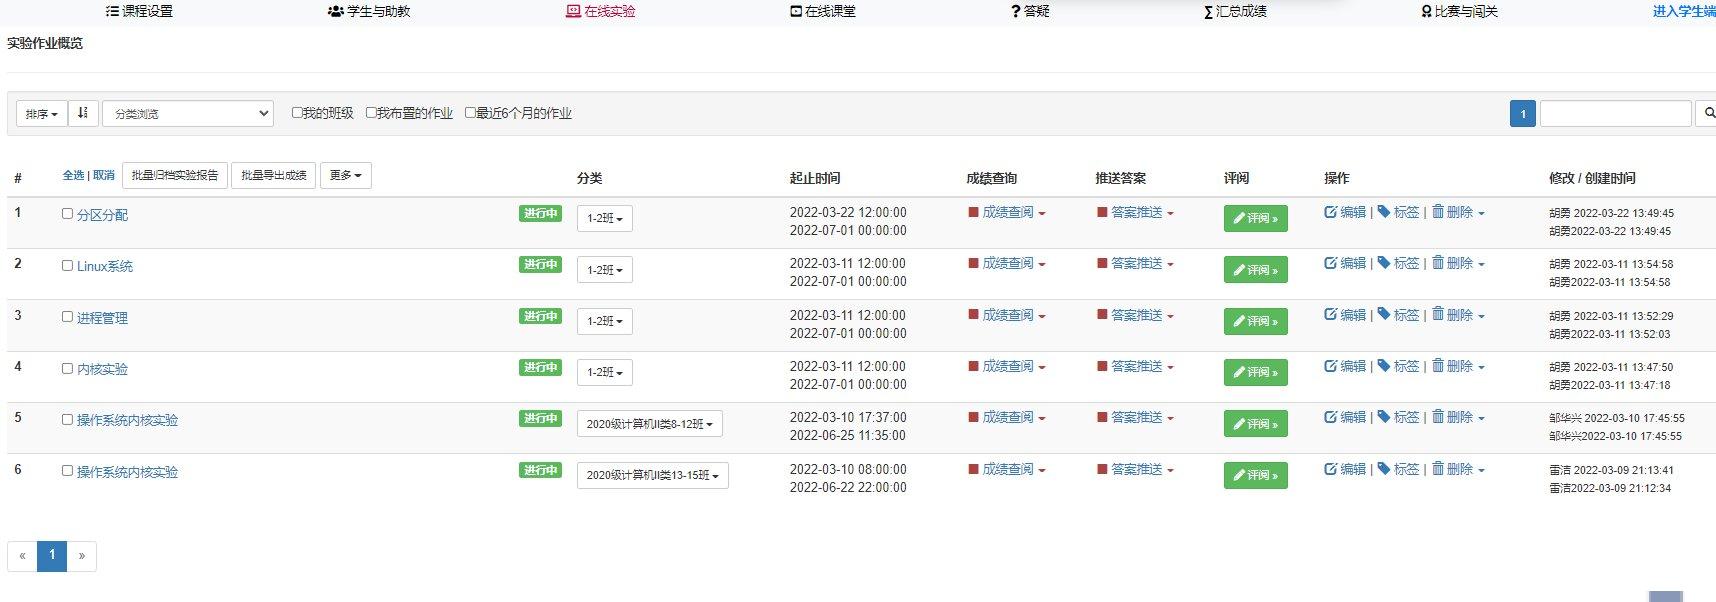1716x602 pixels.
Task: Click the search input field
Action: pos(1615,113)
